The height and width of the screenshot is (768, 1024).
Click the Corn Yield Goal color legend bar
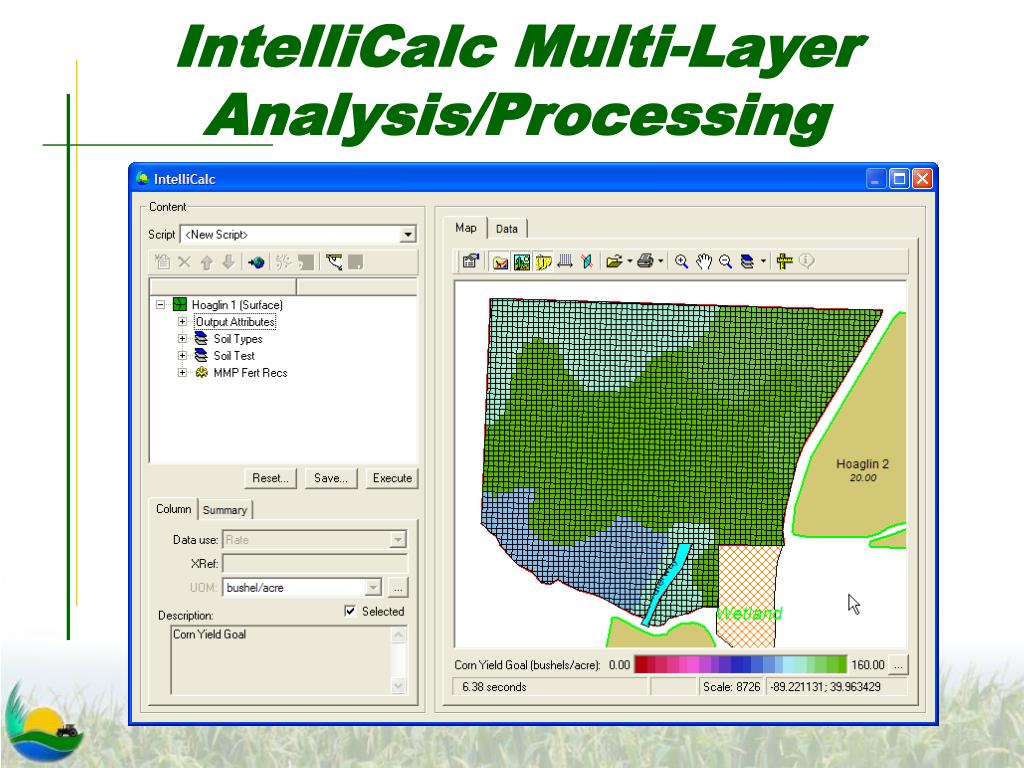(741, 665)
